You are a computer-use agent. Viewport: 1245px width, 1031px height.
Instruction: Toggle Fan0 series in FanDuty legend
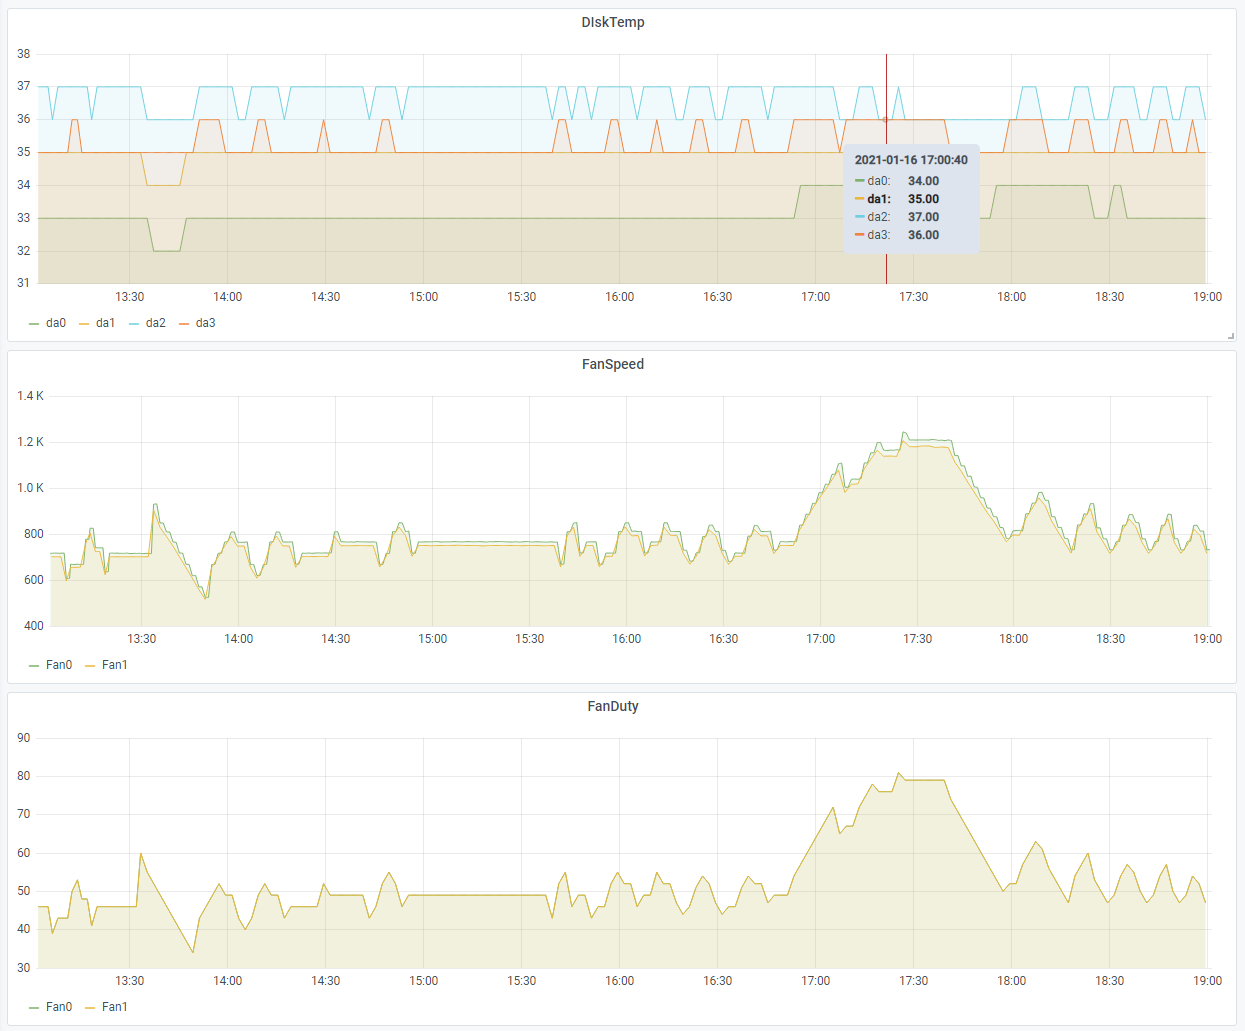tap(58, 1007)
